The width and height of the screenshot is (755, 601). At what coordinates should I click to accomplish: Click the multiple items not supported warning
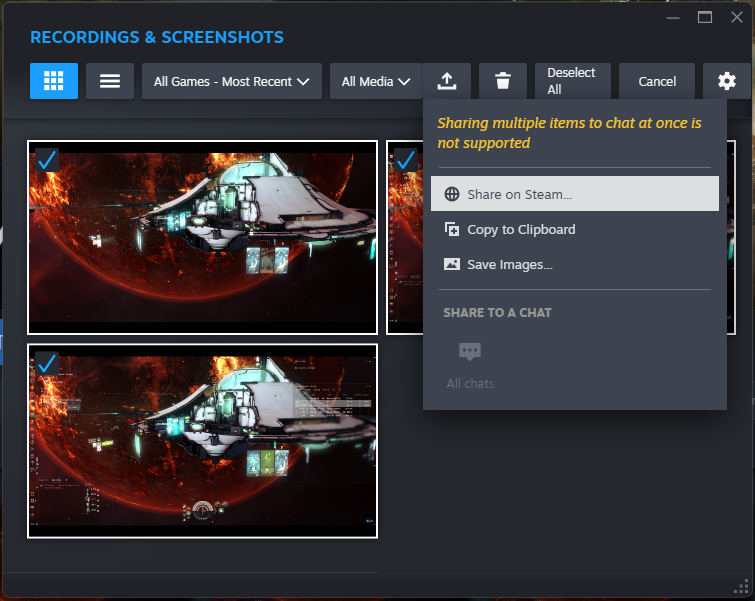(x=569, y=133)
